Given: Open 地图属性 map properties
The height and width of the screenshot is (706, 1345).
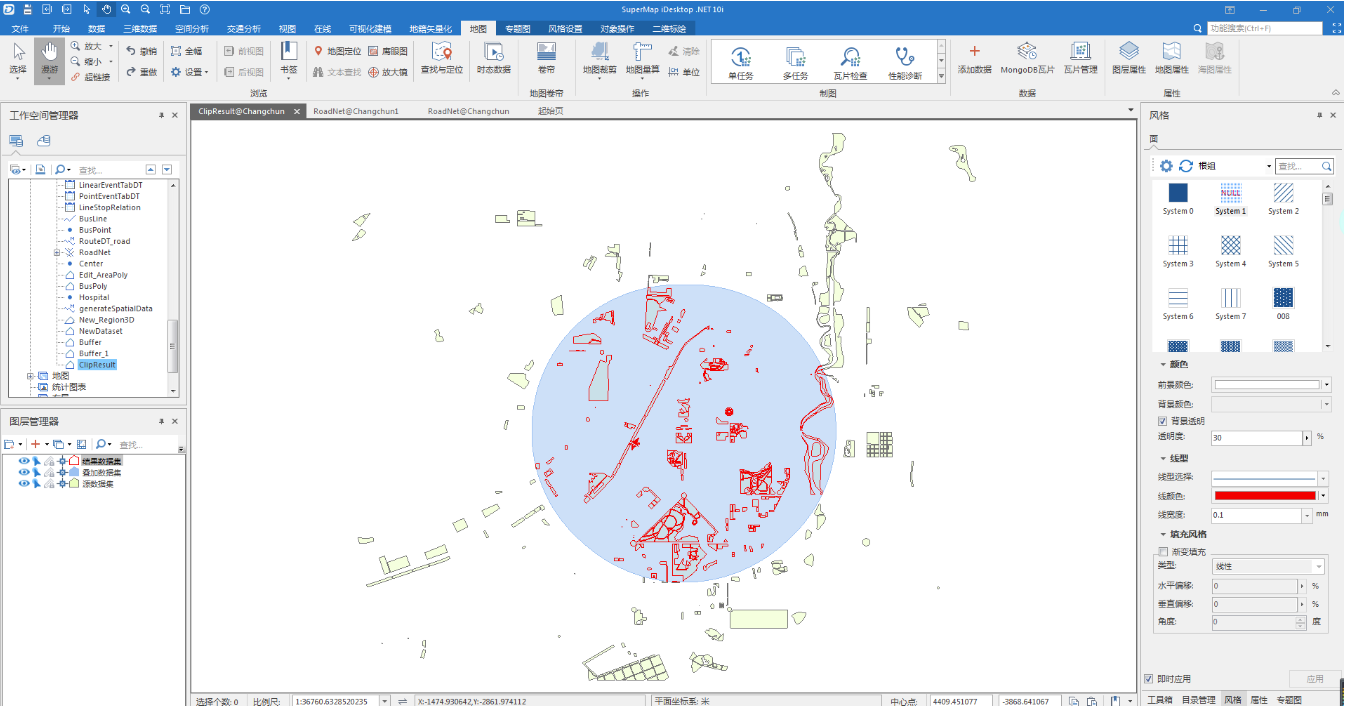Looking at the screenshot, I should (x=1171, y=60).
